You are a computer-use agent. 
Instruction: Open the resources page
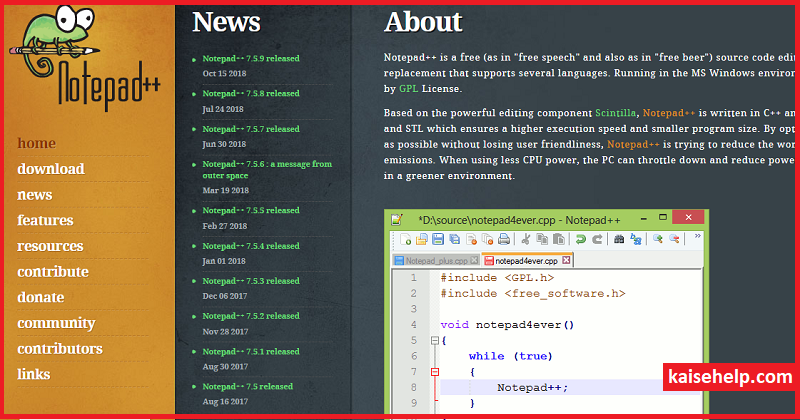(x=51, y=246)
